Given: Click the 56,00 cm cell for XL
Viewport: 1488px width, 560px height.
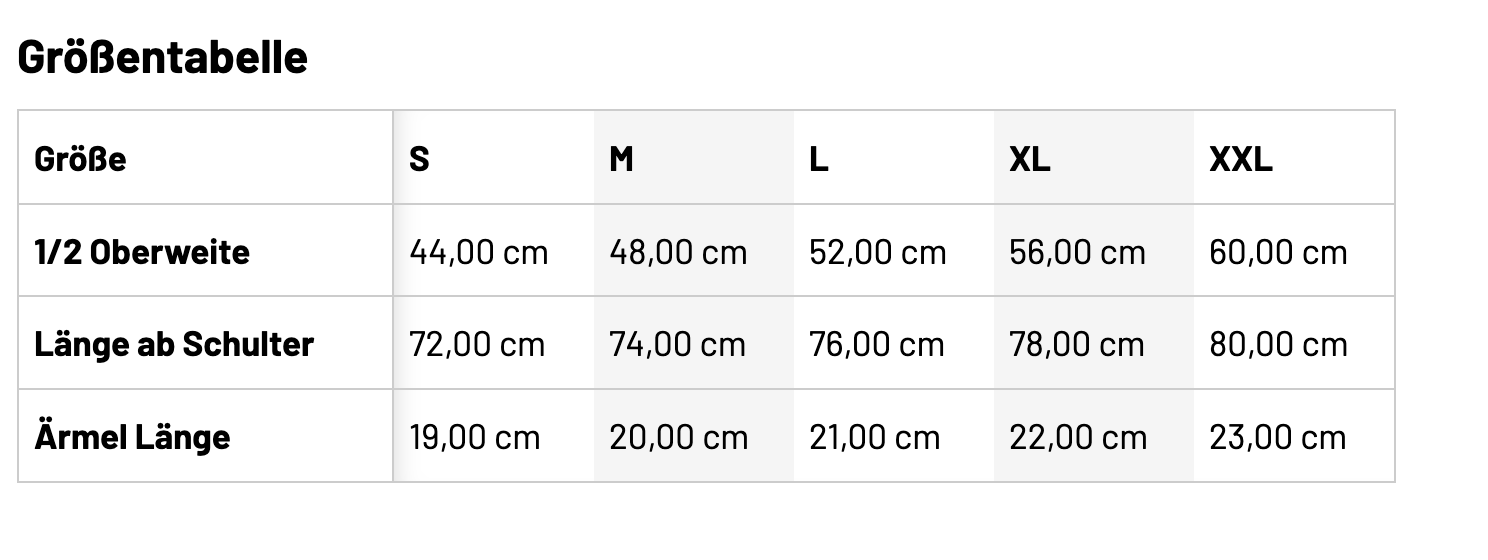Looking at the screenshot, I should [1077, 252].
